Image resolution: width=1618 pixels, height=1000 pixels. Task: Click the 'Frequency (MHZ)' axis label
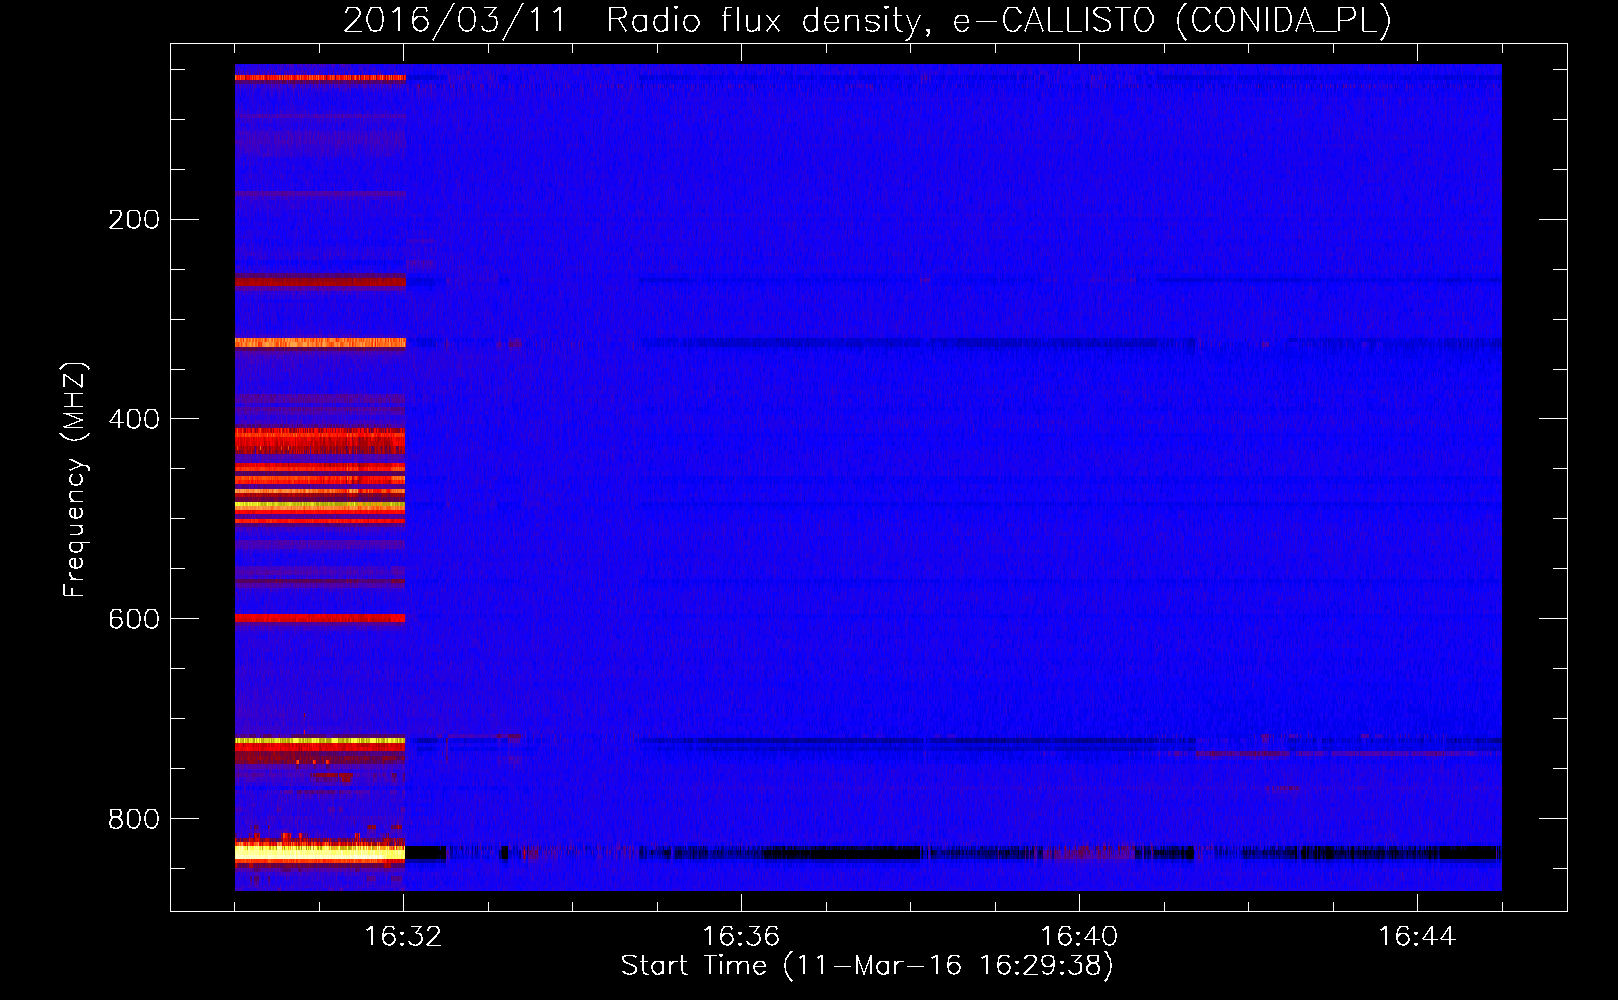pyautogui.click(x=75, y=480)
